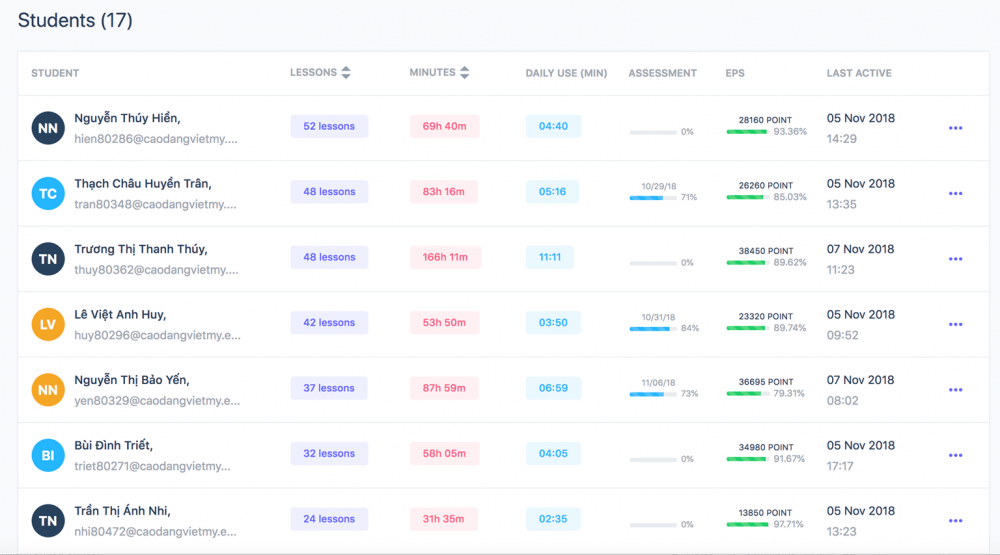Open the three-dot menu for Nguyễn Thị Bảo Yến

click(955, 390)
